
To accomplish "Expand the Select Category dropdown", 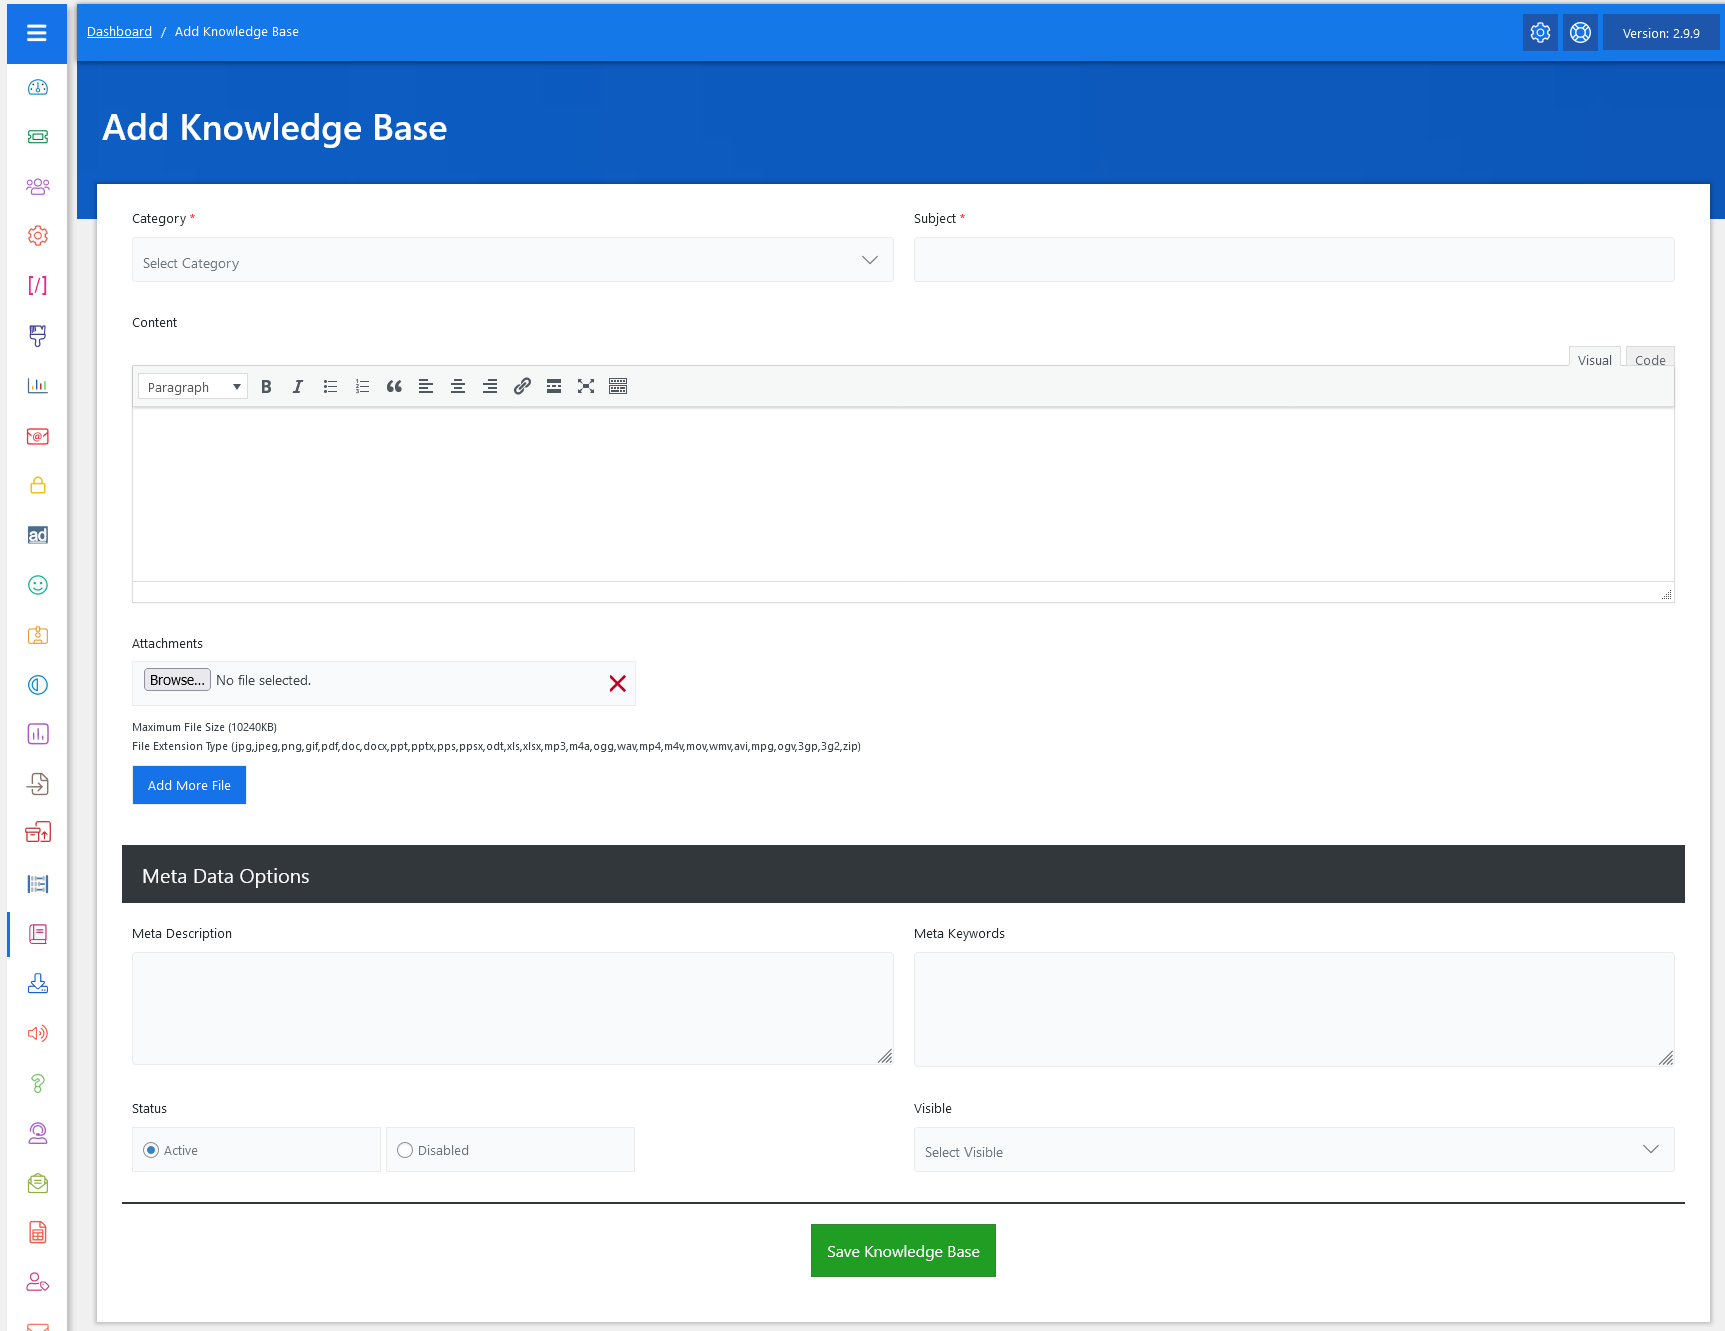I will coord(512,260).
